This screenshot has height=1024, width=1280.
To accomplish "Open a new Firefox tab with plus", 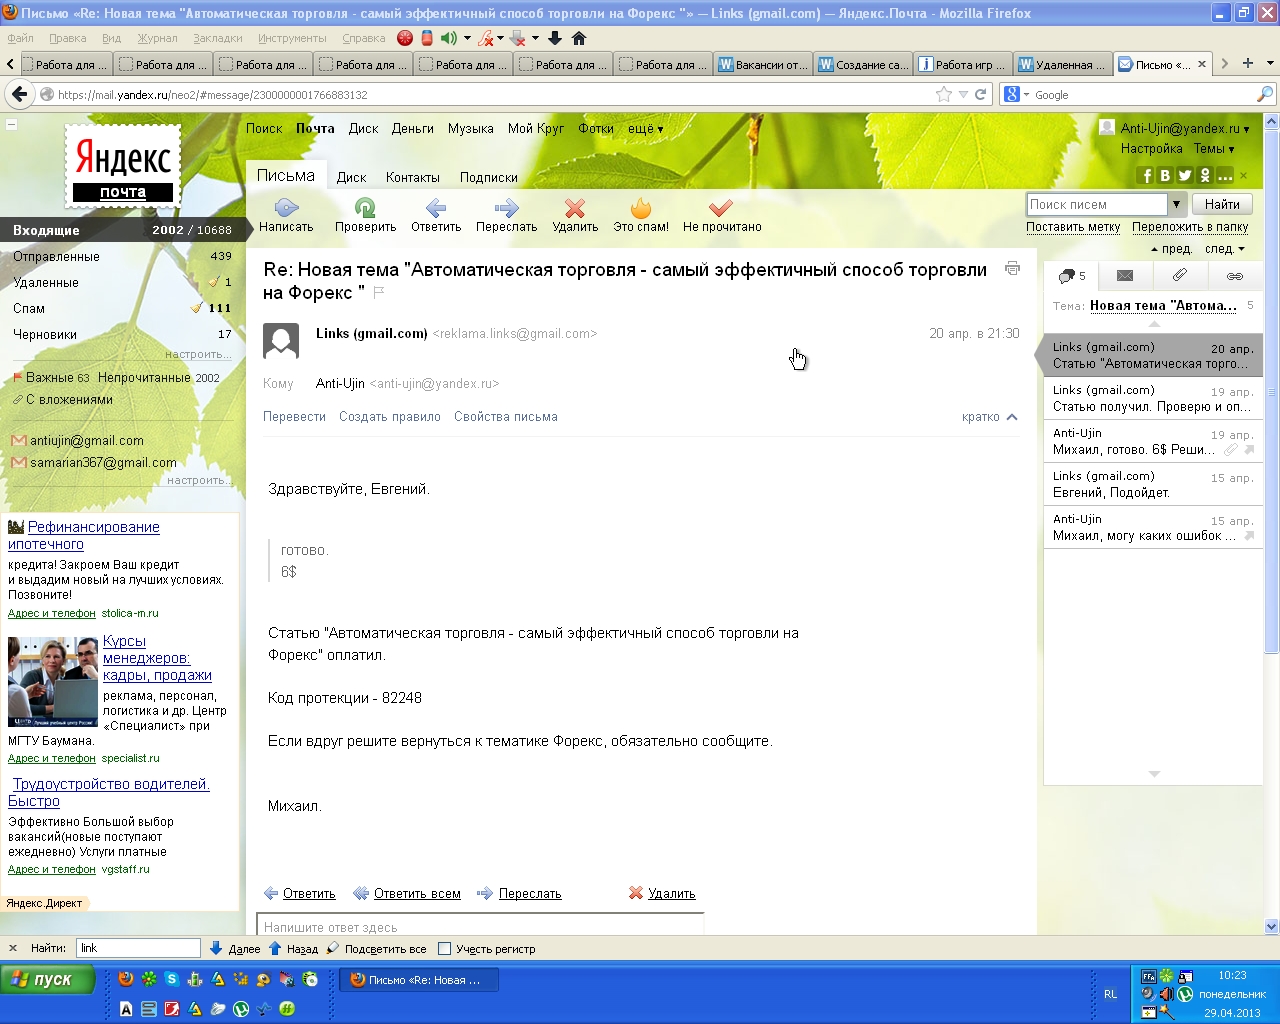I will (1248, 63).
